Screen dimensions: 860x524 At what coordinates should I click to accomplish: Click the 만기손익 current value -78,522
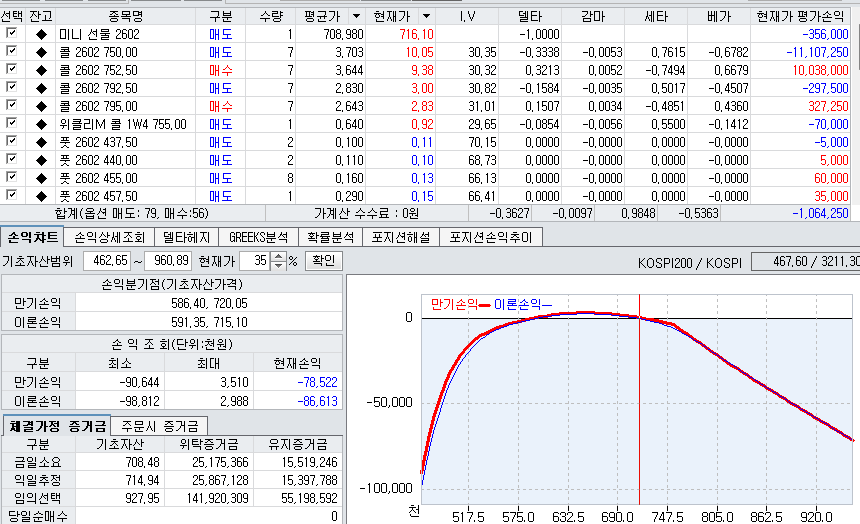[318, 382]
